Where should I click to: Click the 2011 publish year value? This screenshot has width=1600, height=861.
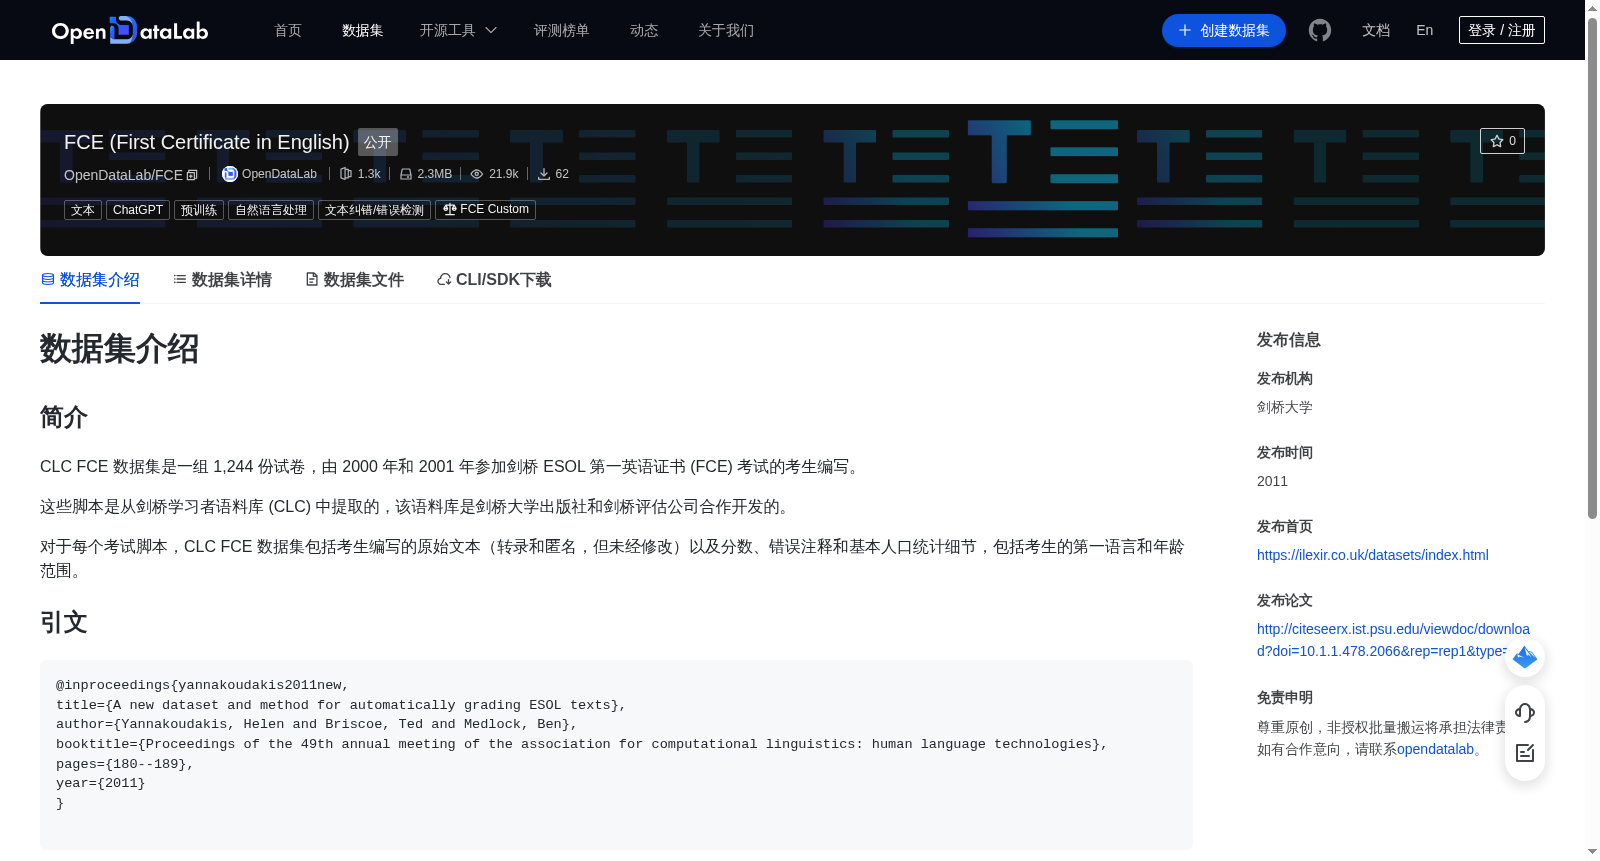[1272, 481]
